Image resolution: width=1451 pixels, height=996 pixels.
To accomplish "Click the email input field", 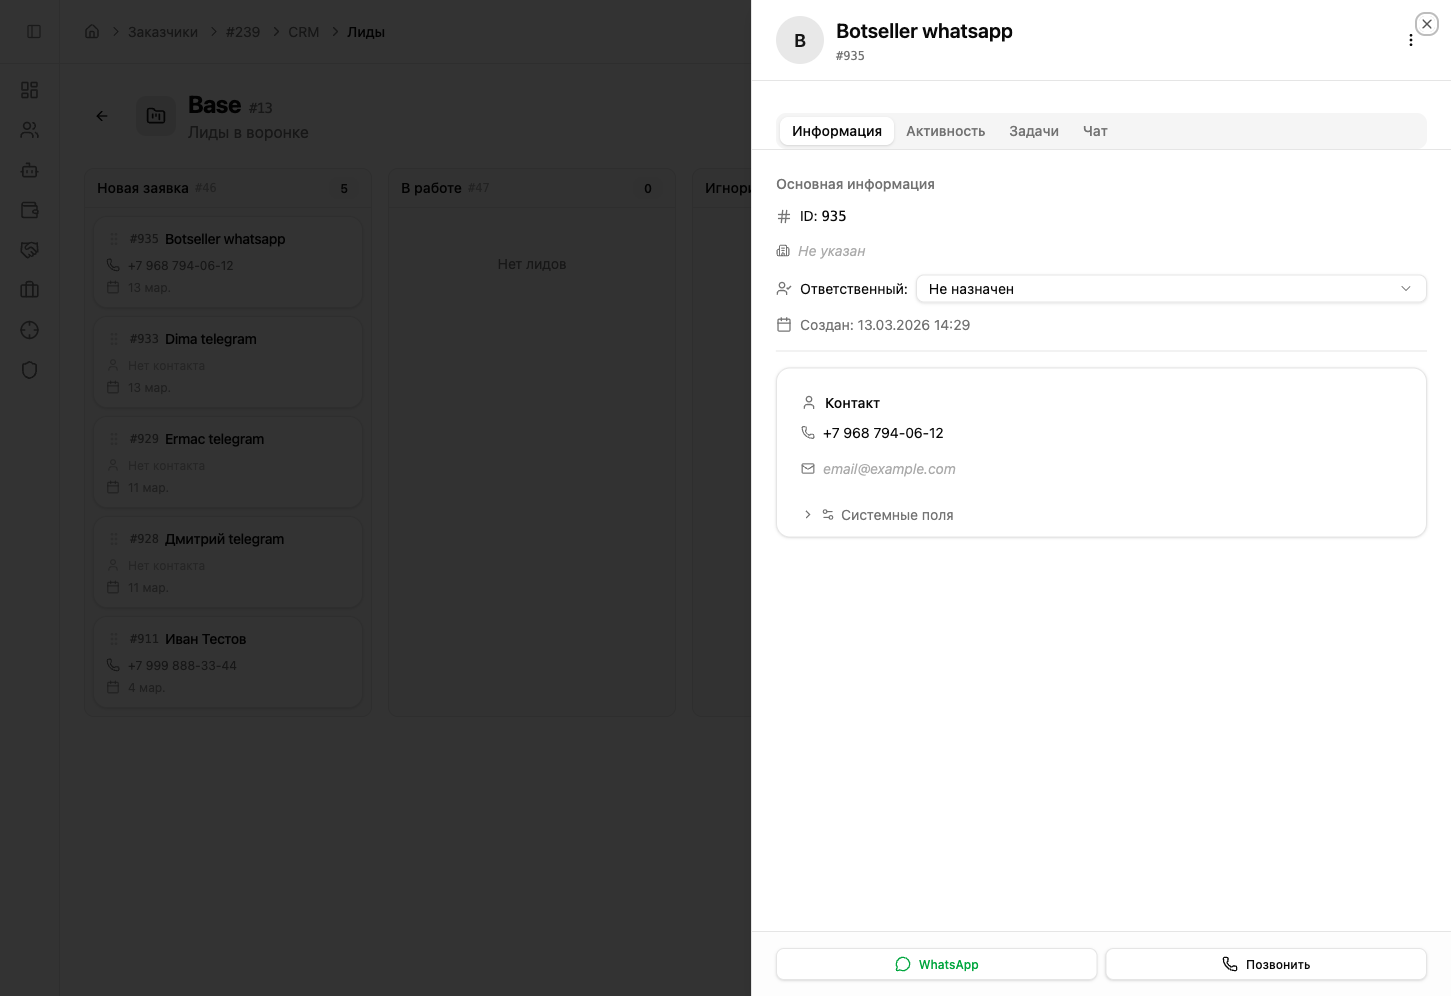I will (889, 469).
